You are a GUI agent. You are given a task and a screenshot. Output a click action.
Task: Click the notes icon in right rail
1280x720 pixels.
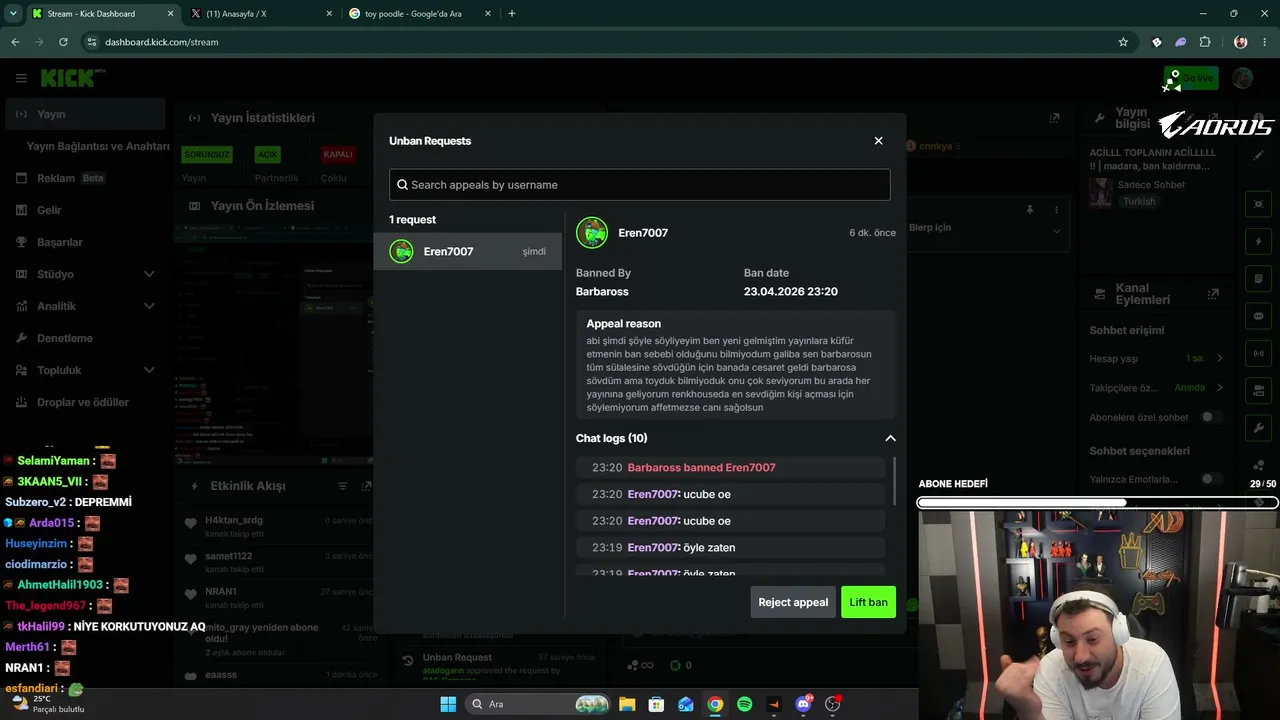(x=1259, y=278)
